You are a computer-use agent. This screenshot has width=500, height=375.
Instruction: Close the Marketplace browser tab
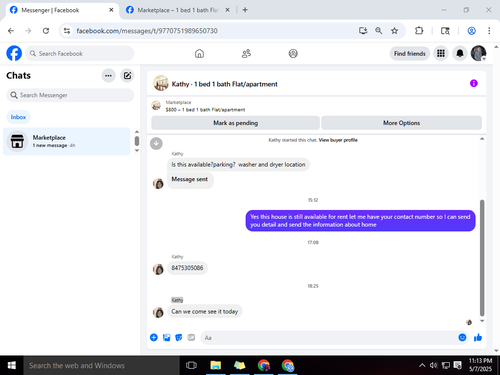coord(227,10)
